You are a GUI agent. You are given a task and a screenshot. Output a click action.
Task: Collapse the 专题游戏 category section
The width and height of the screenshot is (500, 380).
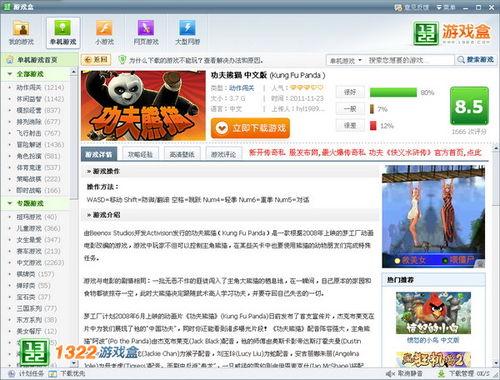[10, 203]
